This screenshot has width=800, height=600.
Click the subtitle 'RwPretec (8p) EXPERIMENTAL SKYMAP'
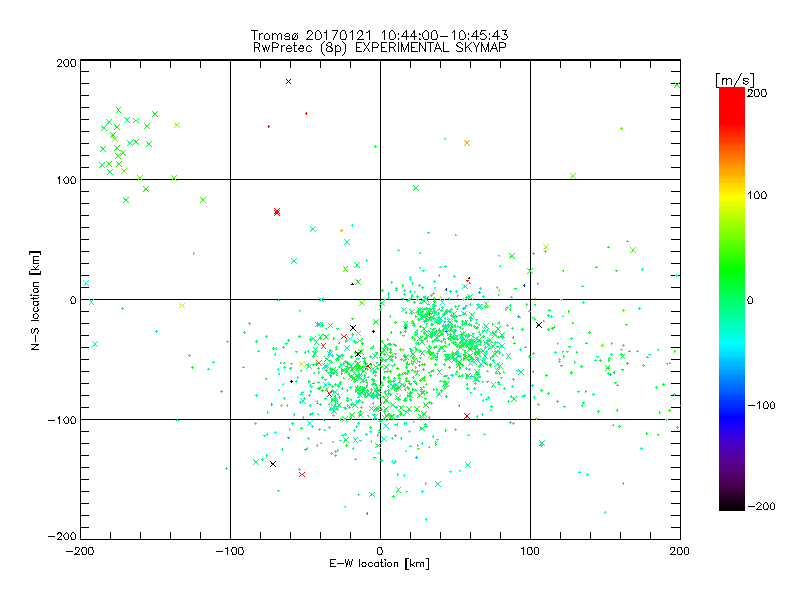[x=379, y=47]
